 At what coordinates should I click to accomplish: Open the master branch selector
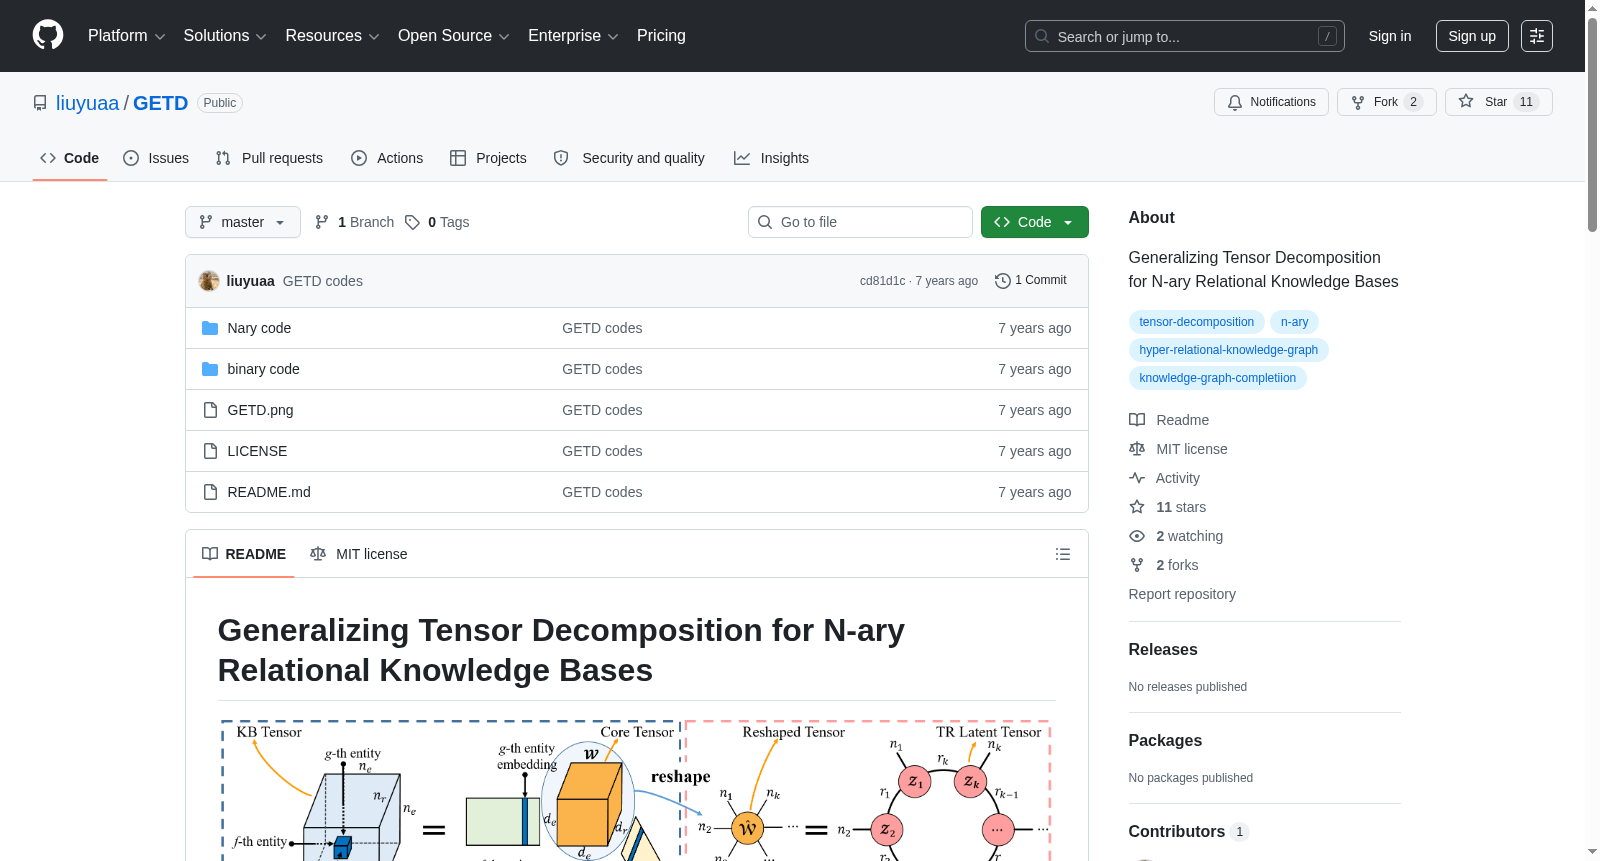point(243,222)
